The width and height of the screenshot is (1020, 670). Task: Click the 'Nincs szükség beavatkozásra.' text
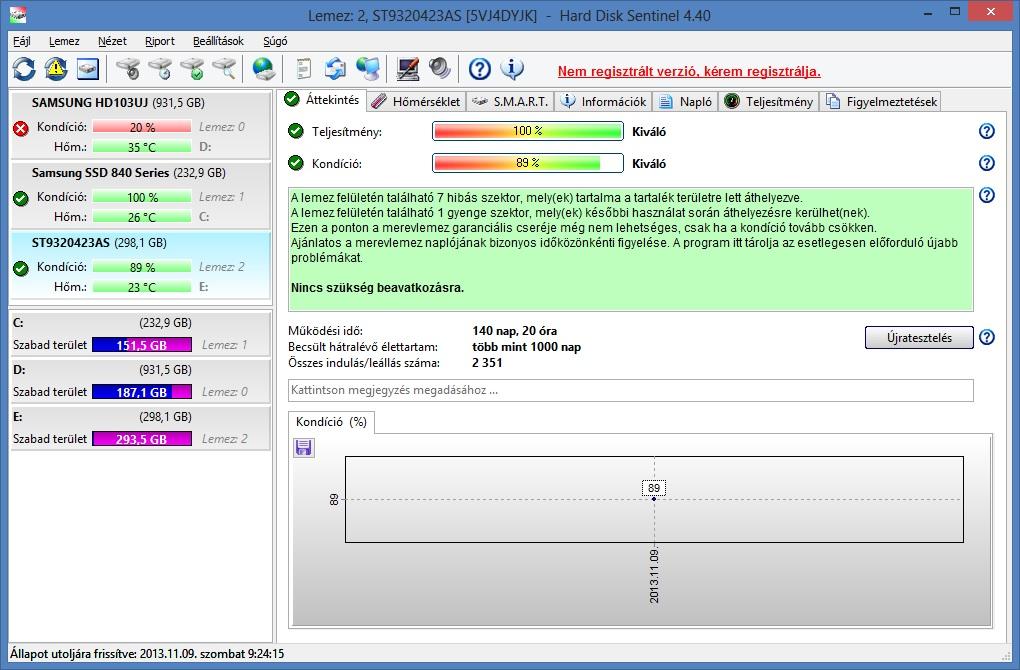pyautogui.click(x=377, y=288)
